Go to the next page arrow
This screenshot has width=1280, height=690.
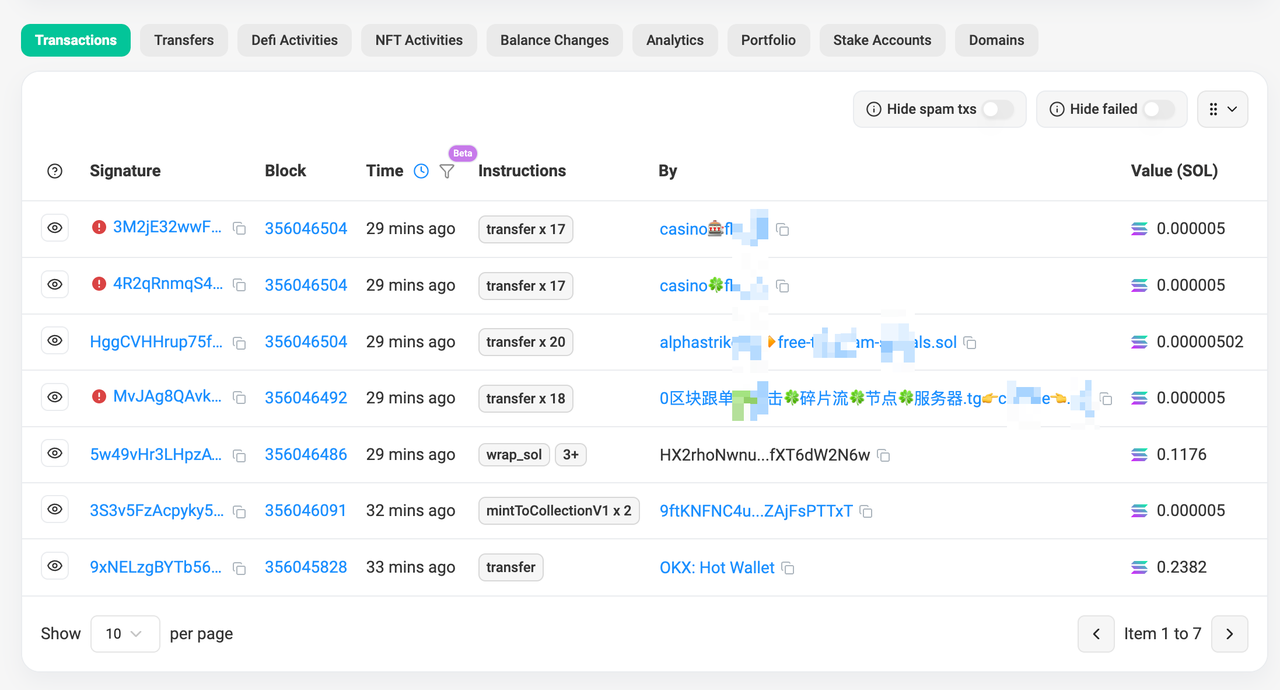click(x=1229, y=633)
